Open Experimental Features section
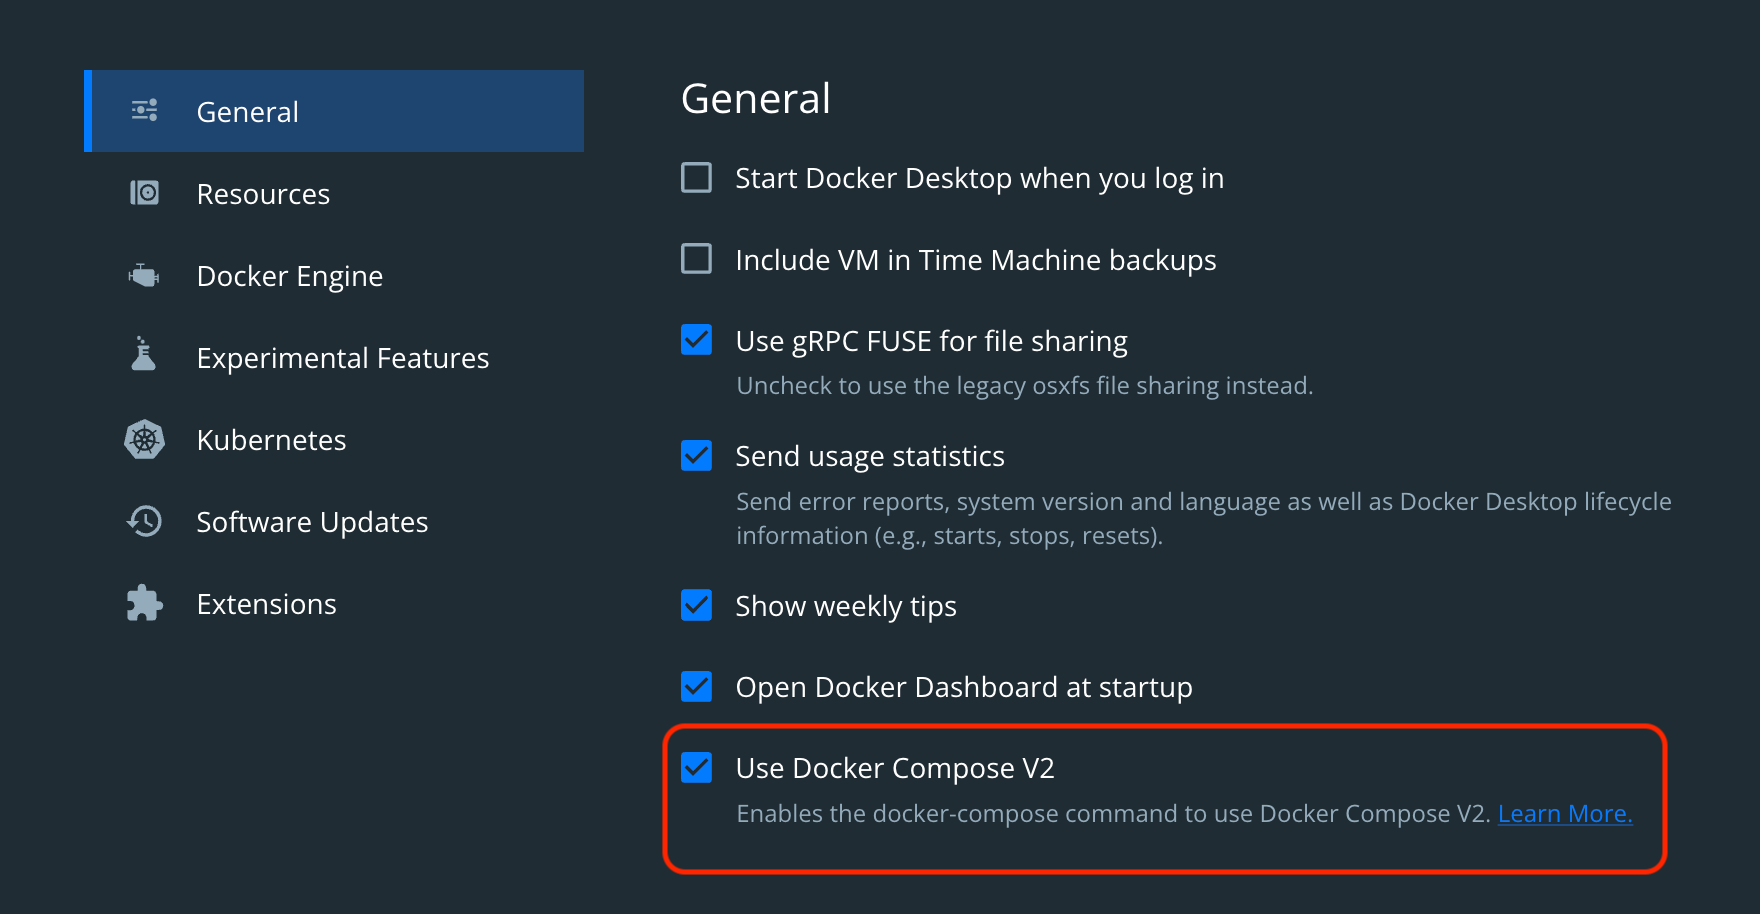The image size is (1760, 914). [x=334, y=357]
